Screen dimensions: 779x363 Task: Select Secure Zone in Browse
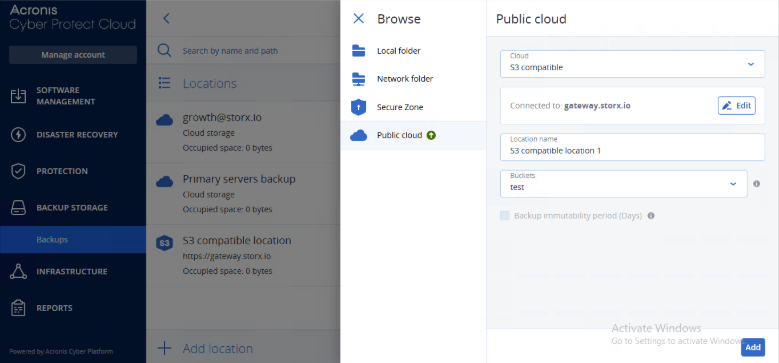point(413,107)
